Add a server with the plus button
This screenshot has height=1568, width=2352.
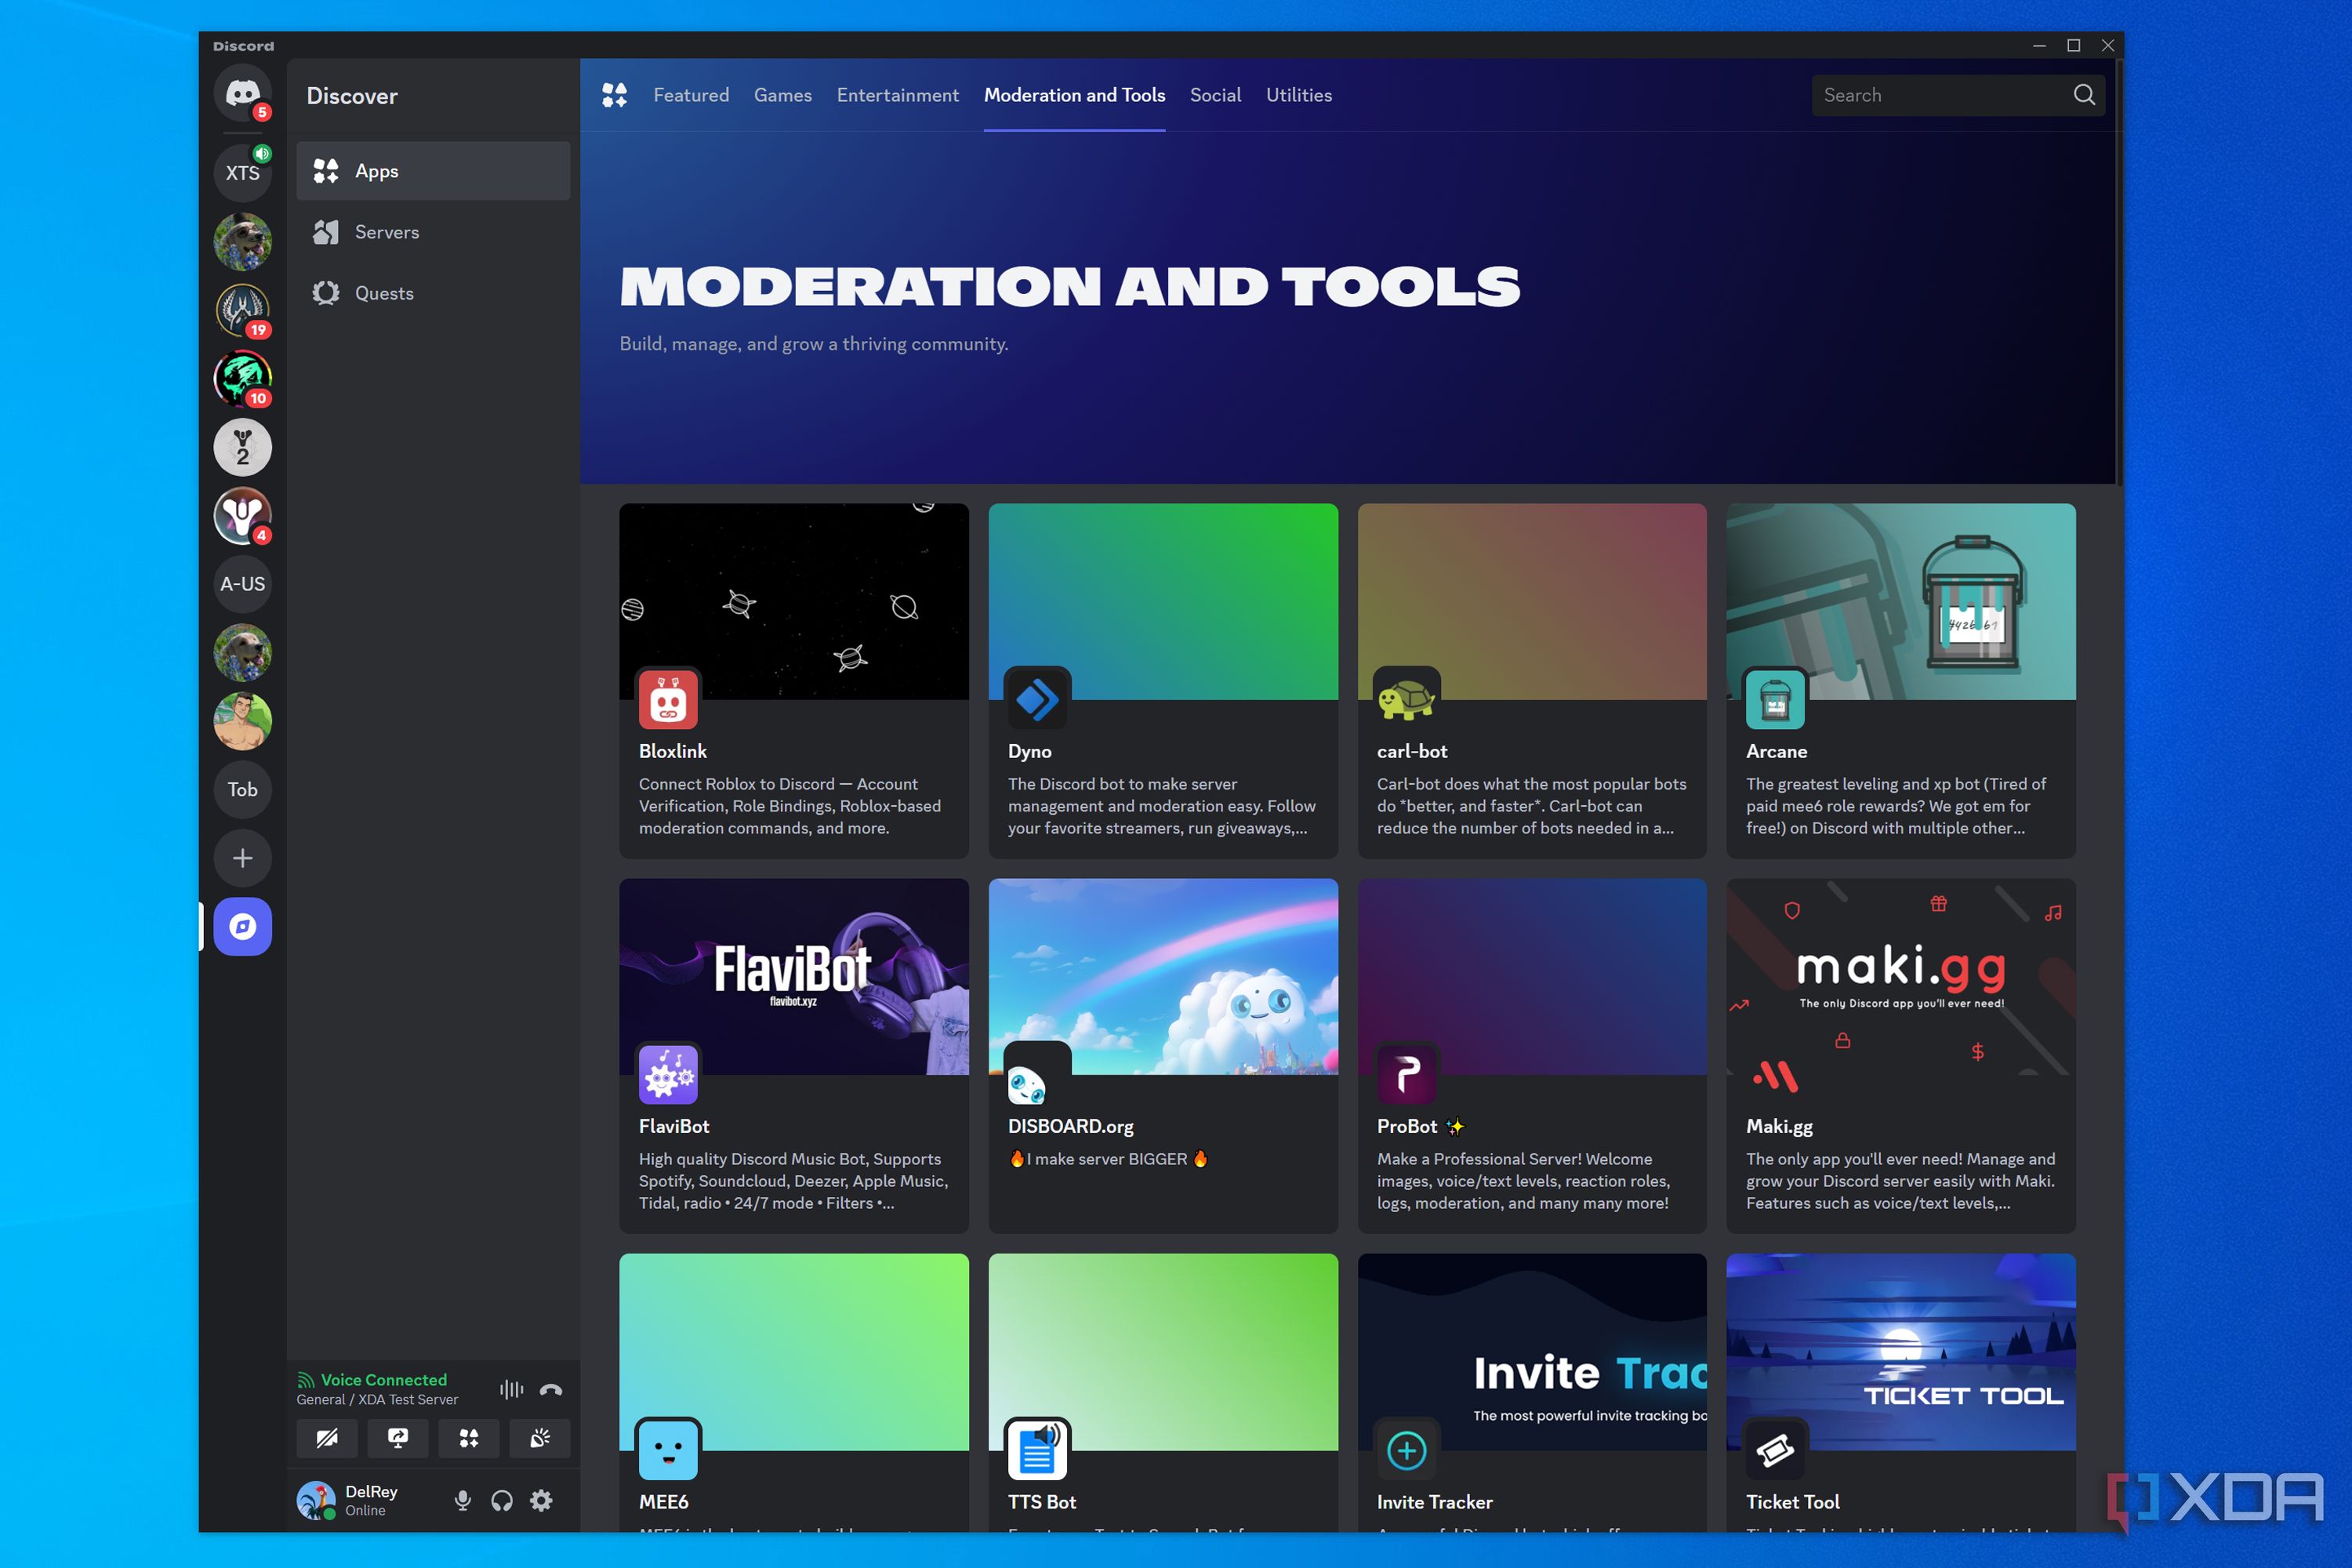(x=242, y=858)
